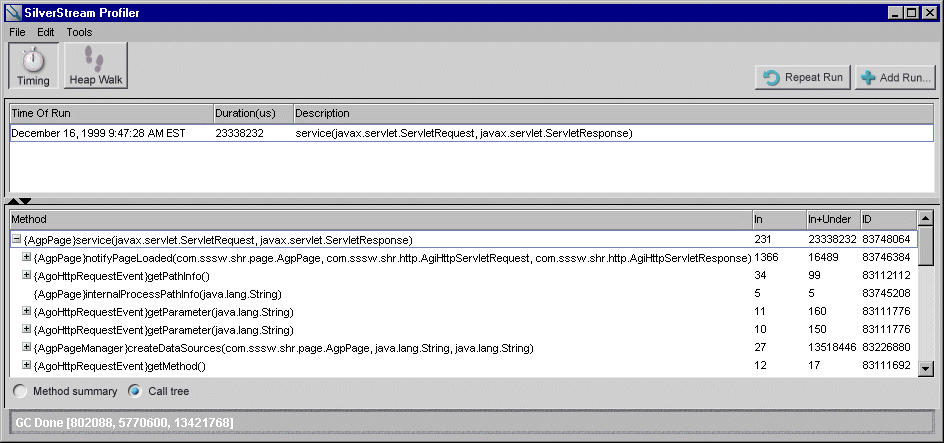The image size is (944, 443).
Task: Click the duration value 23338232 in runs table
Action: tap(239, 134)
